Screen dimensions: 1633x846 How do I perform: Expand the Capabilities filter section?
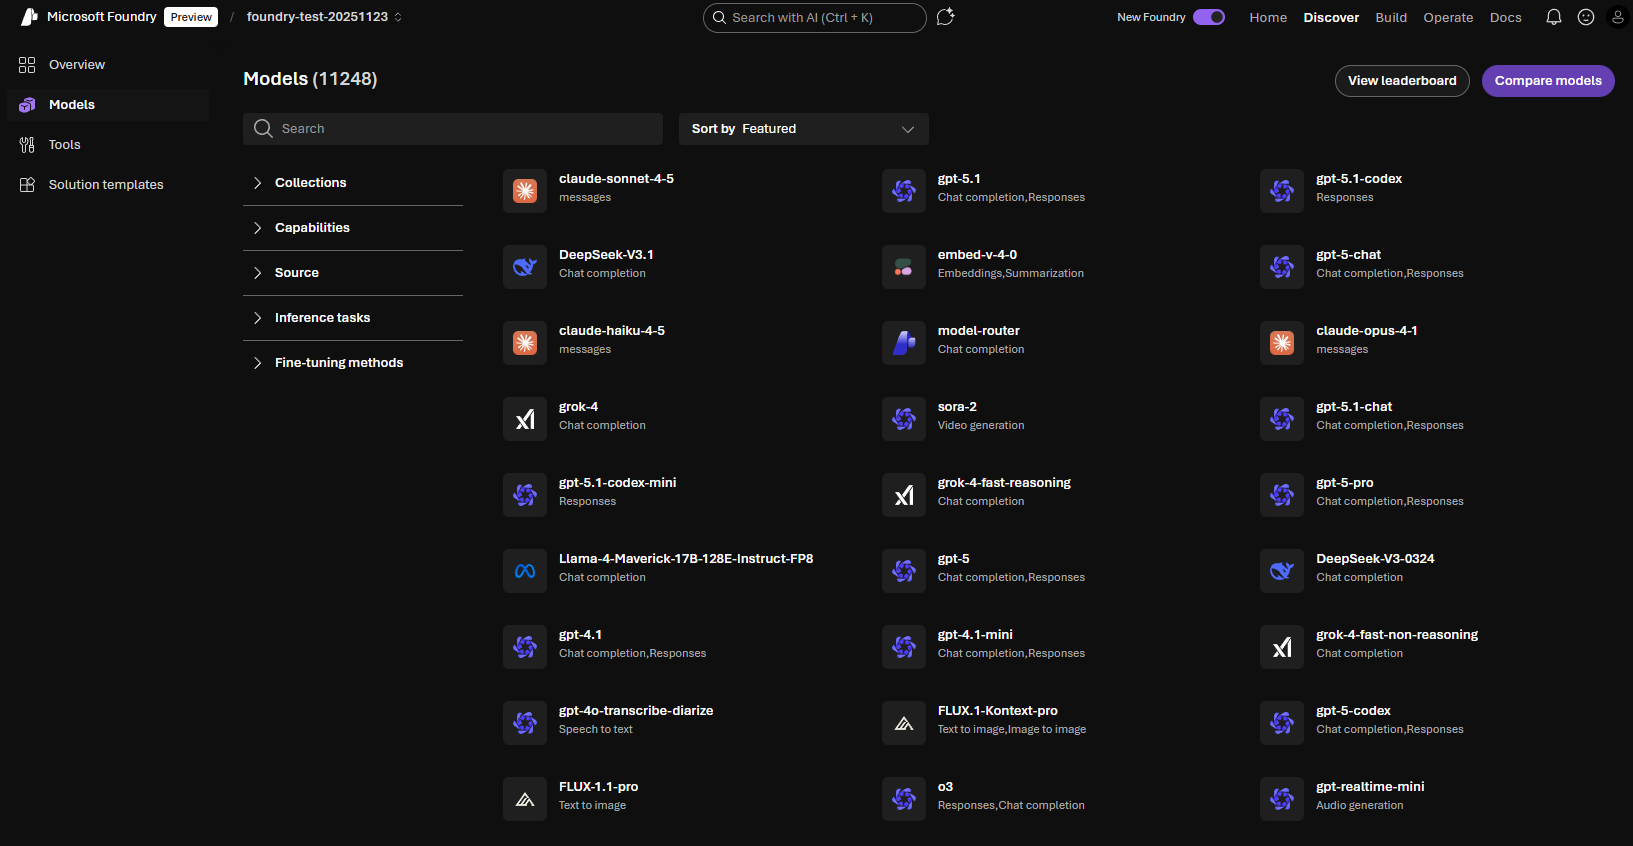click(x=353, y=228)
